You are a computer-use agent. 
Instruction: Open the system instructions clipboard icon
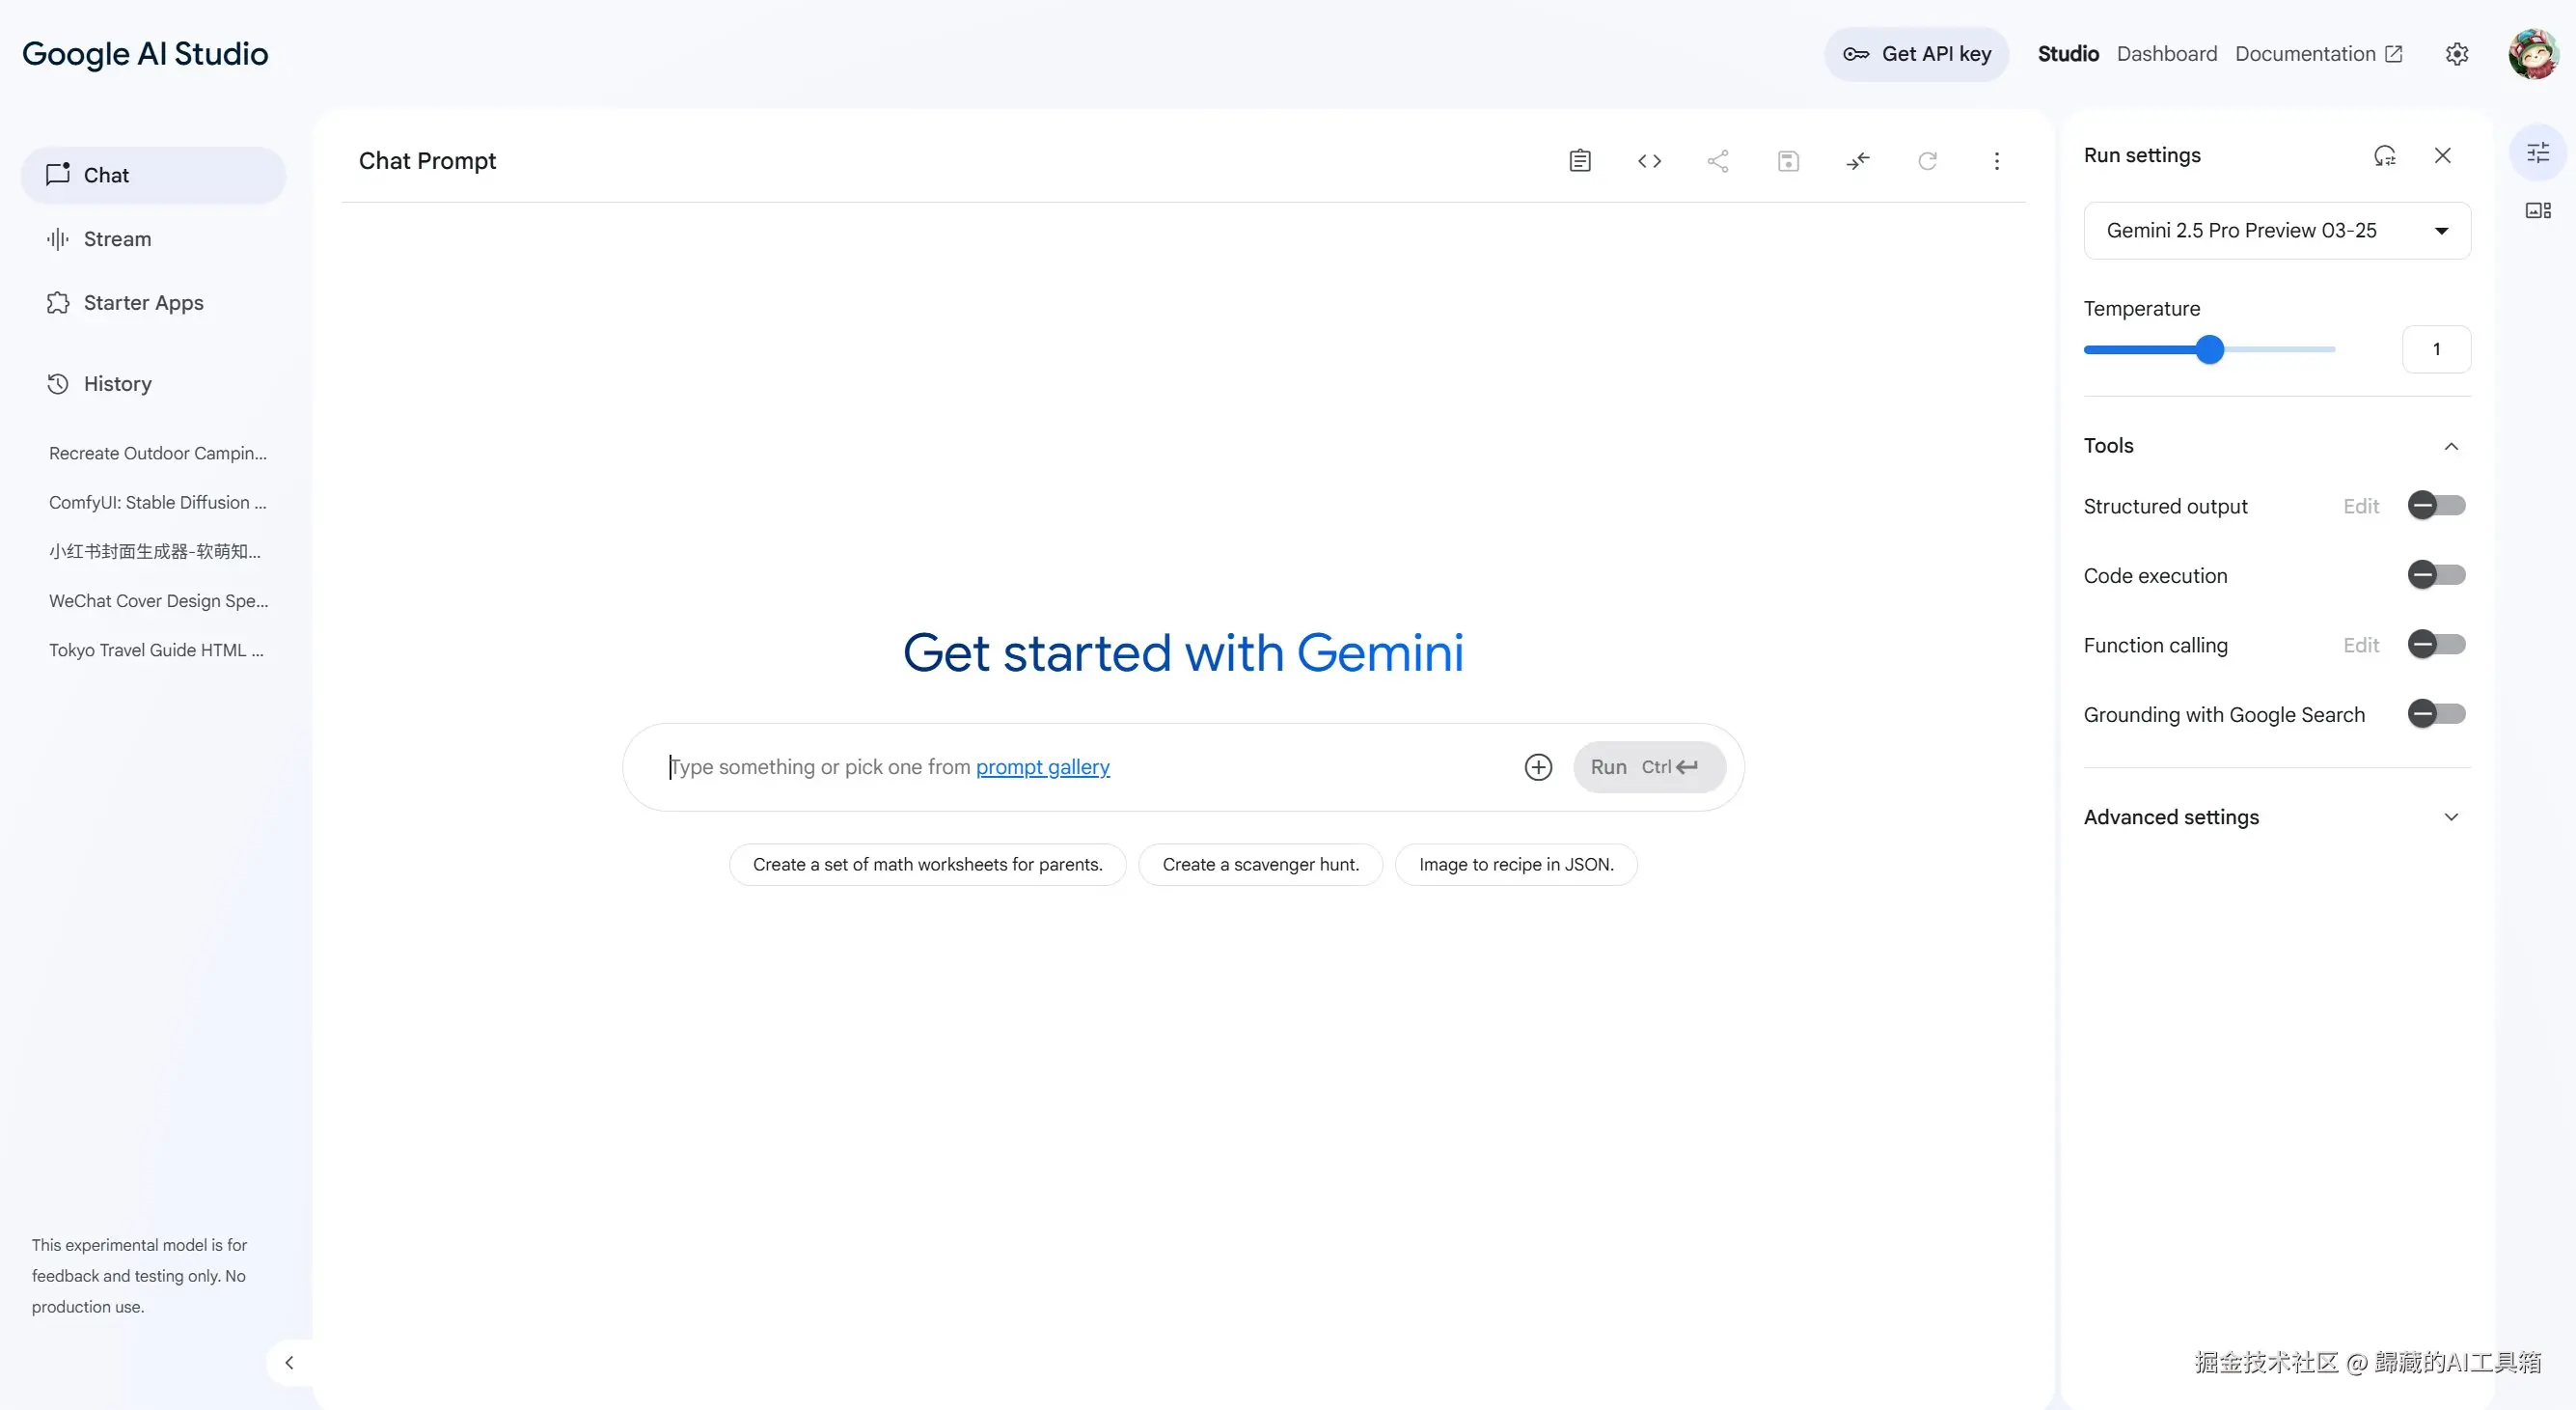[1580, 161]
